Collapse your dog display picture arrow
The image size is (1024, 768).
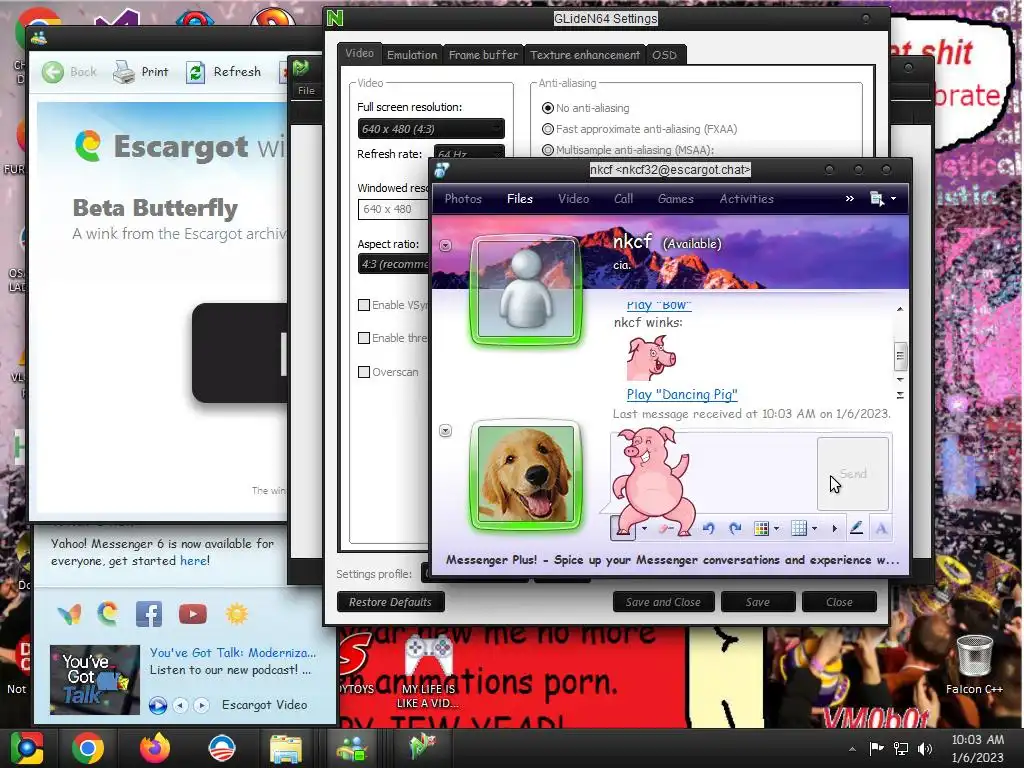pos(445,430)
